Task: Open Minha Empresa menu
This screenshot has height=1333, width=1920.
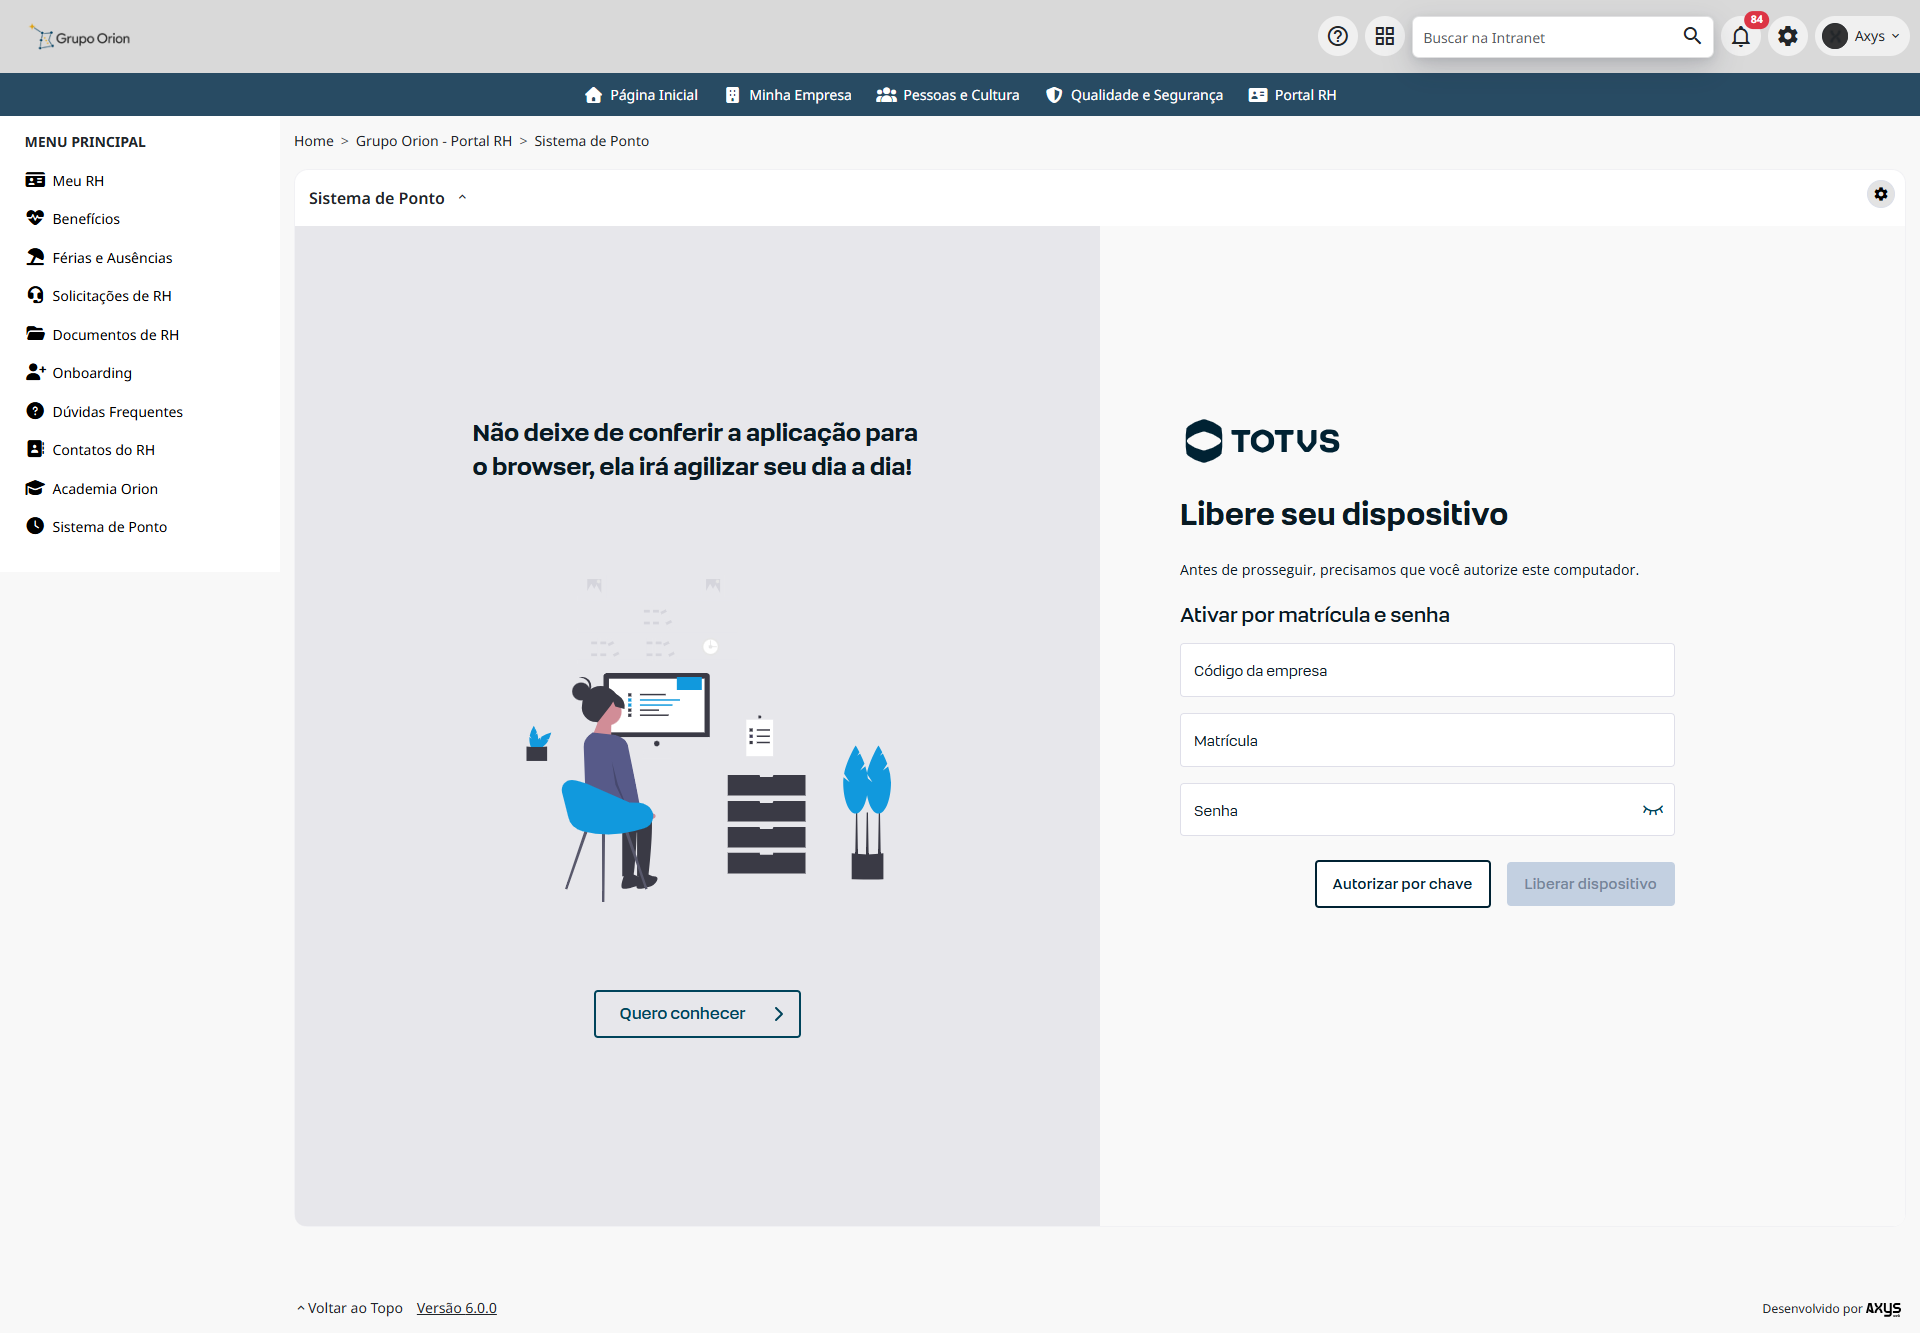Action: point(788,95)
